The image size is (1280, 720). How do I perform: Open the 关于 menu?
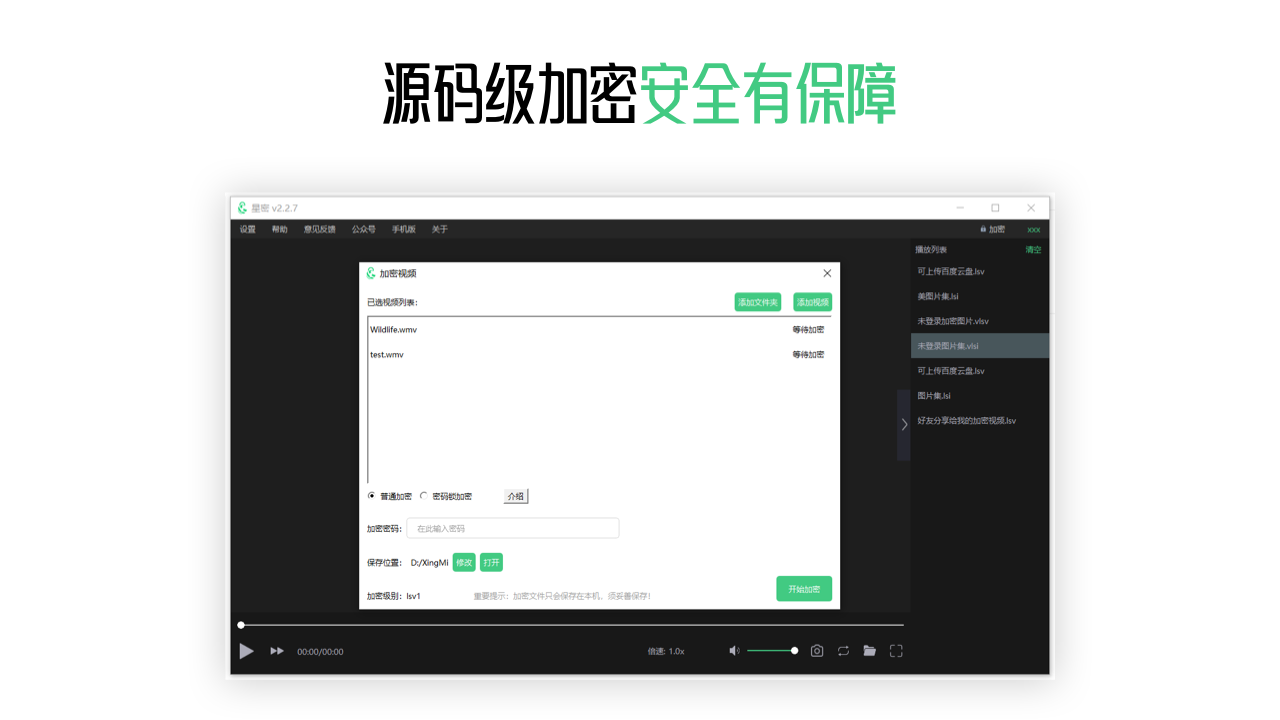point(440,229)
